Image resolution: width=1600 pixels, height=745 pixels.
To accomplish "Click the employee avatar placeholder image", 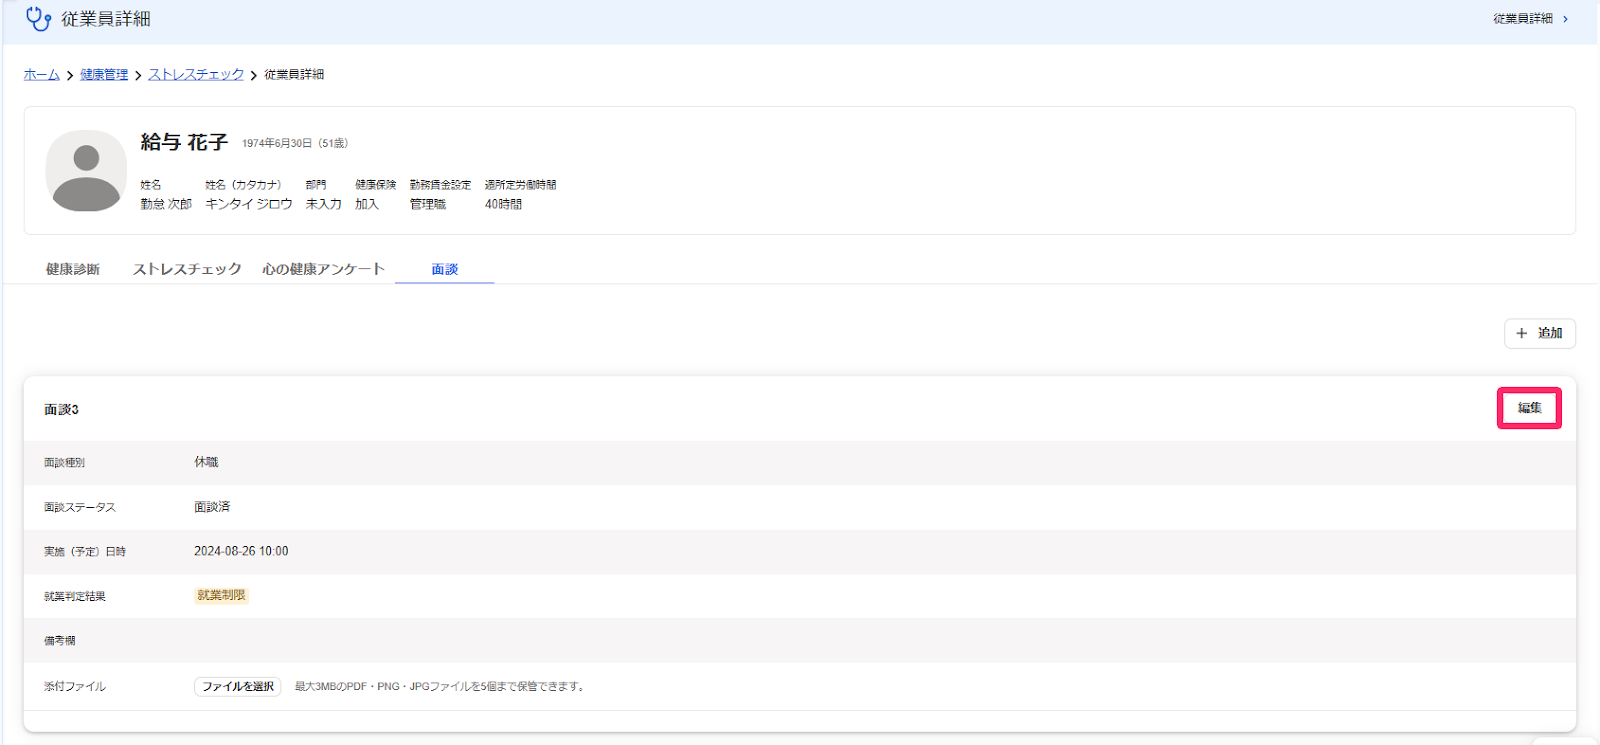I will [x=86, y=170].
